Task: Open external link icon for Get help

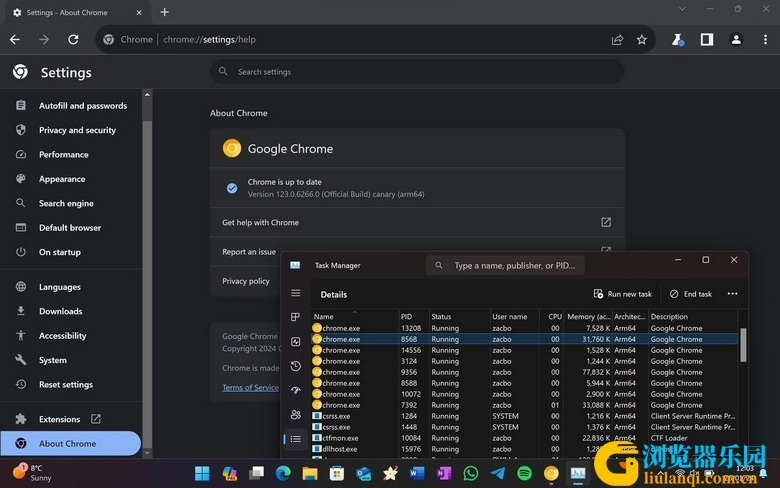Action: tap(605, 222)
